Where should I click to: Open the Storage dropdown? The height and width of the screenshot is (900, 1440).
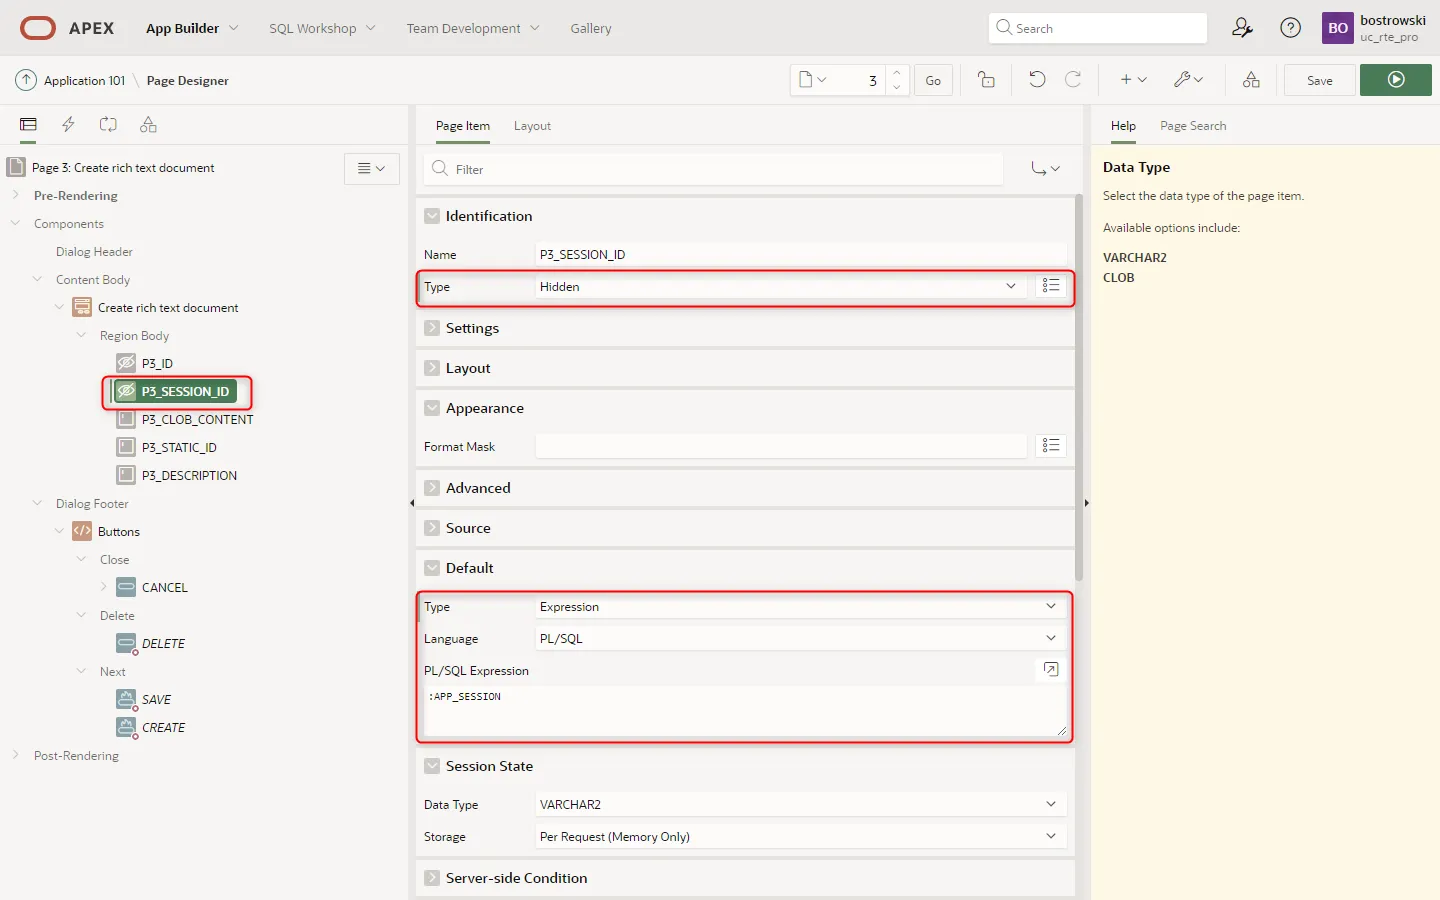800,837
